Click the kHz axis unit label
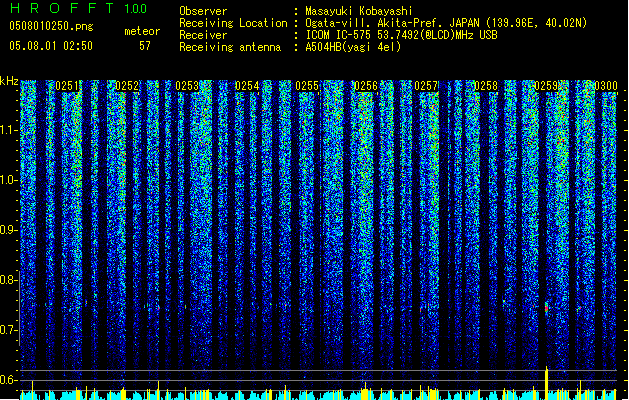The height and width of the screenshot is (400, 629). pyautogui.click(x=9, y=81)
